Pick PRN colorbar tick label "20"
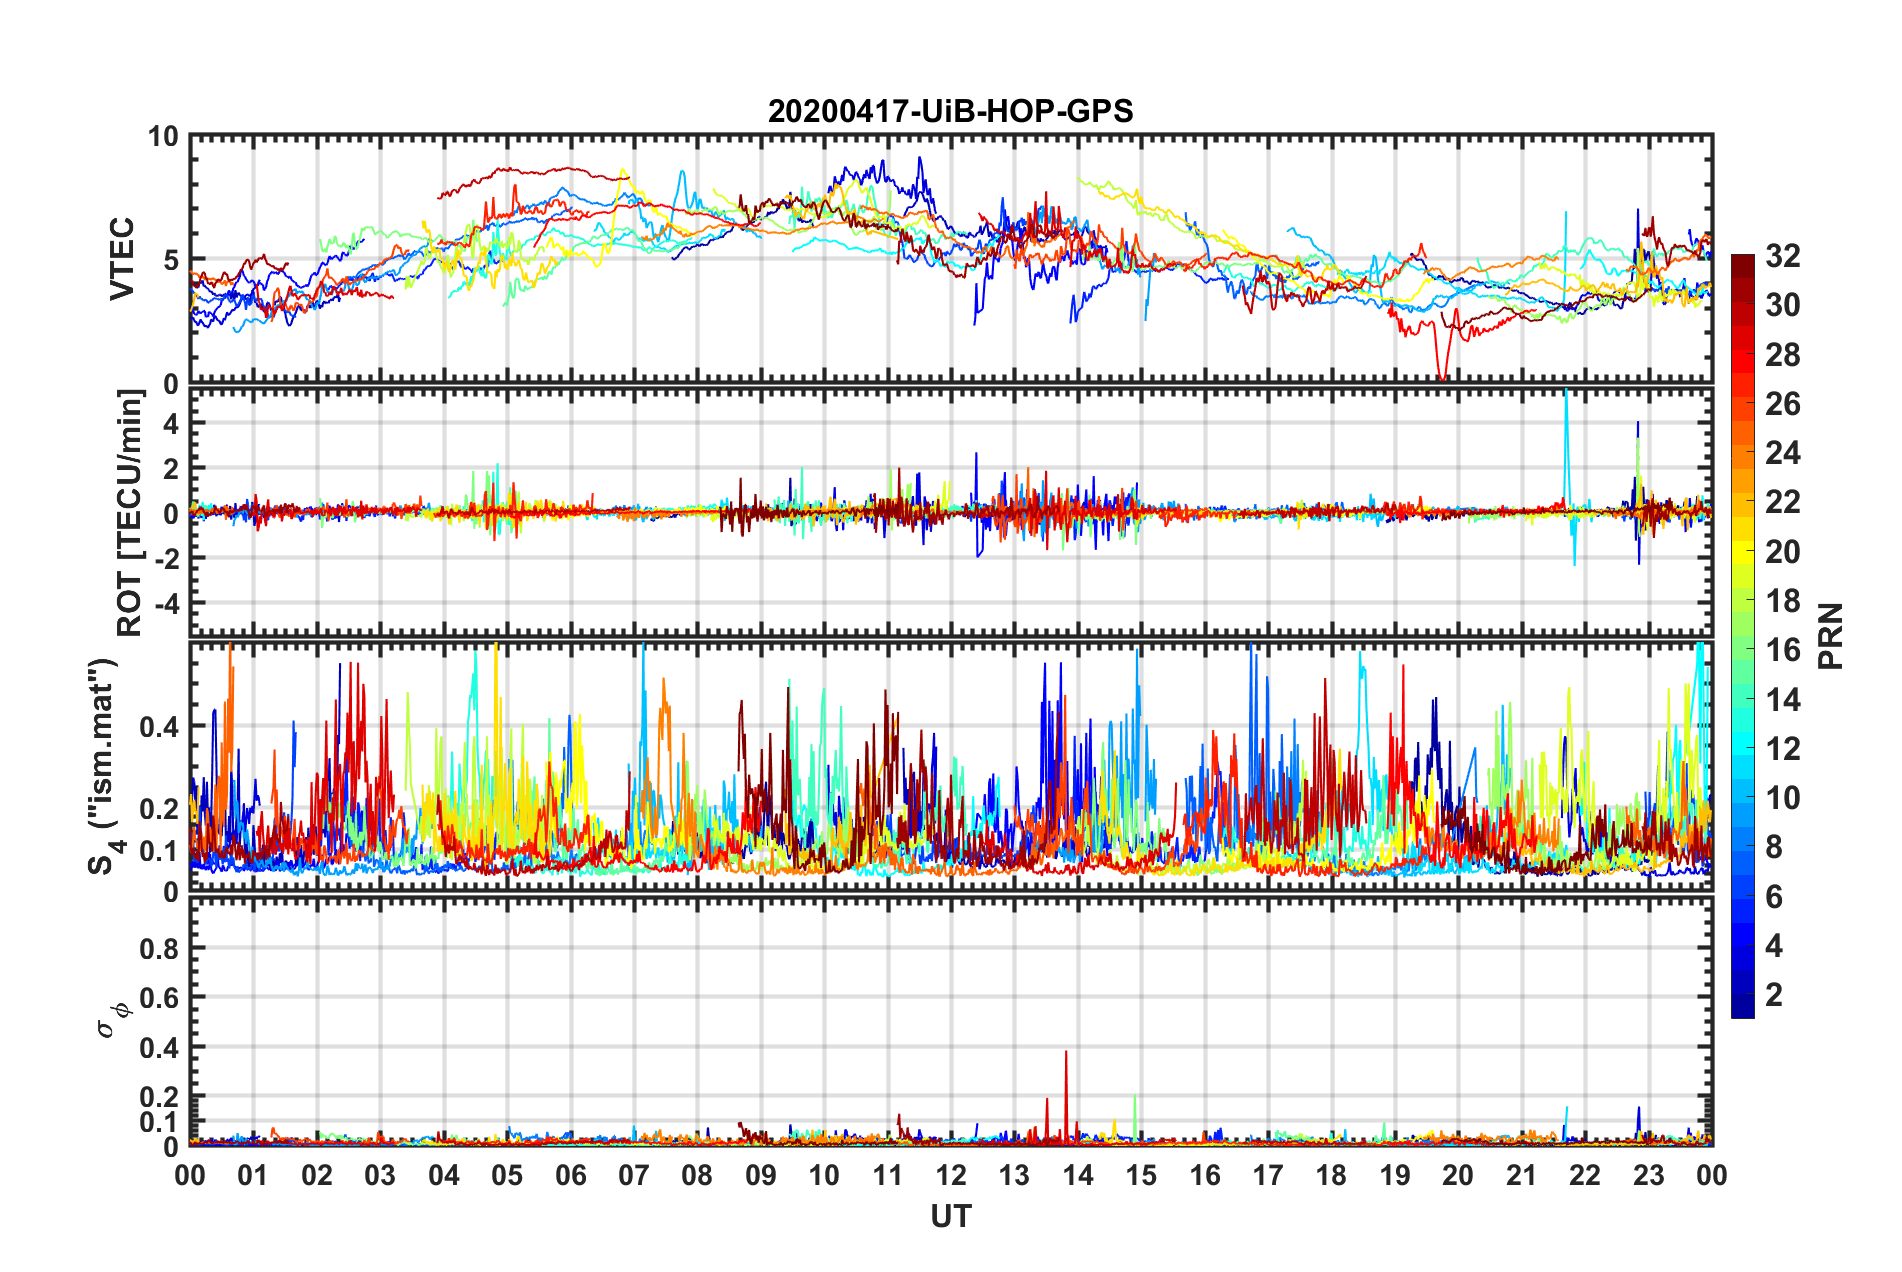 (1783, 552)
